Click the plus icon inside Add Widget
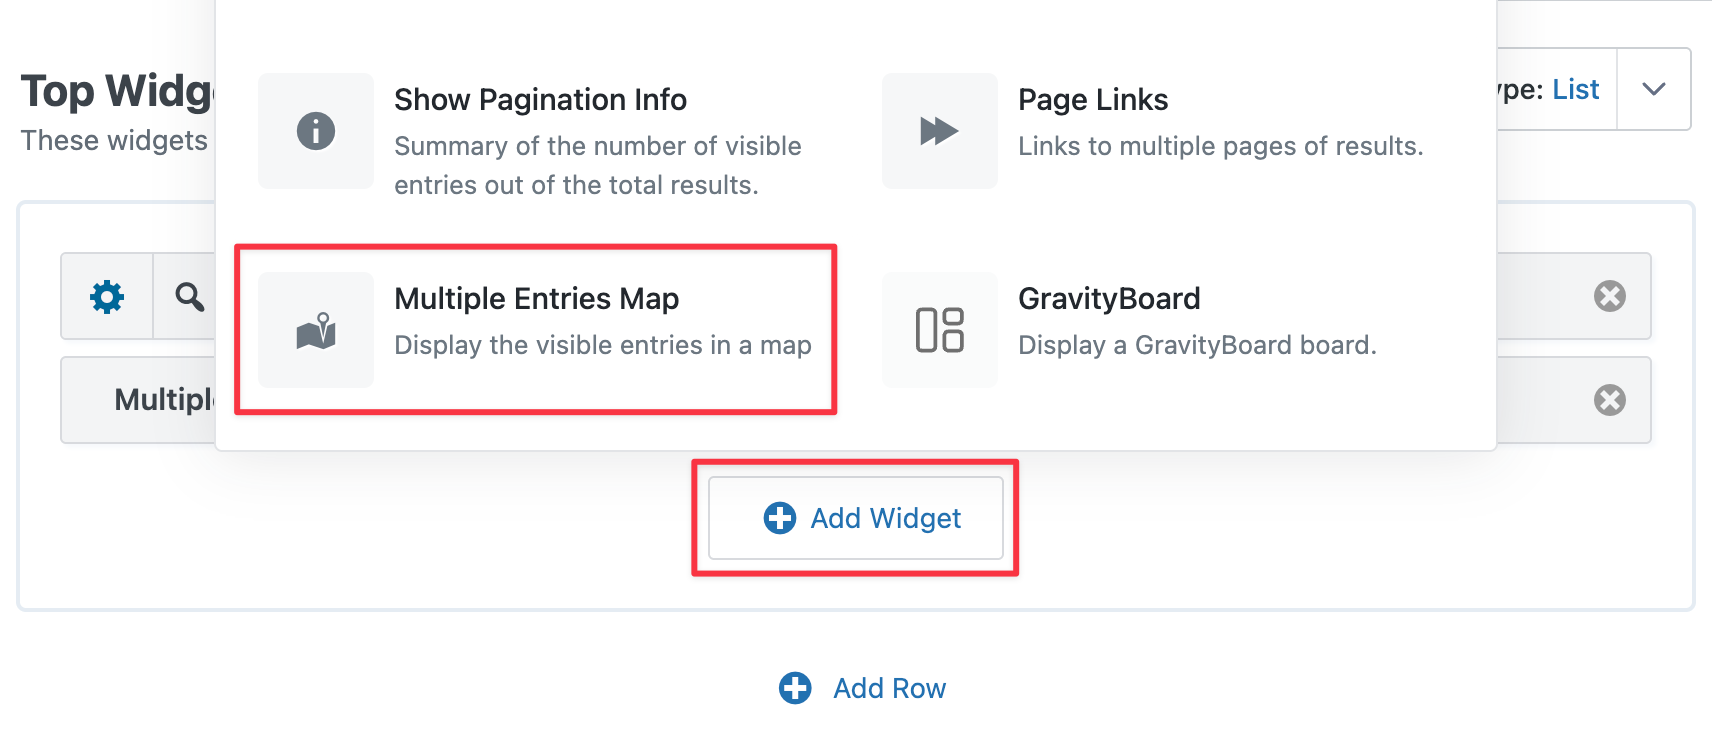 [779, 518]
